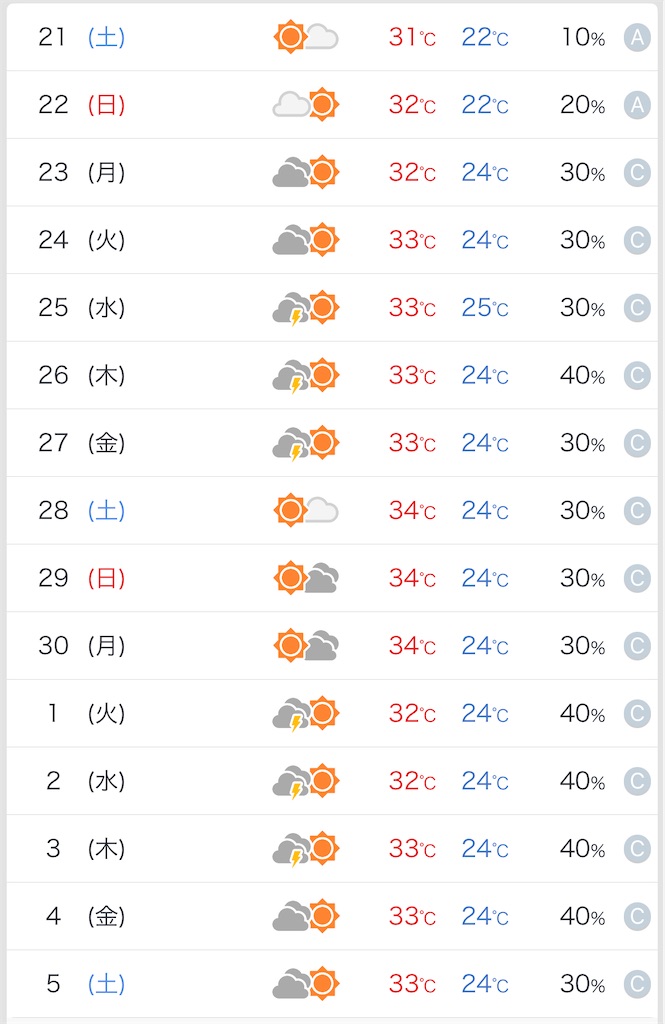Click the C reliability badge on the 23rd
This screenshot has height=1024, width=665.
tap(637, 172)
